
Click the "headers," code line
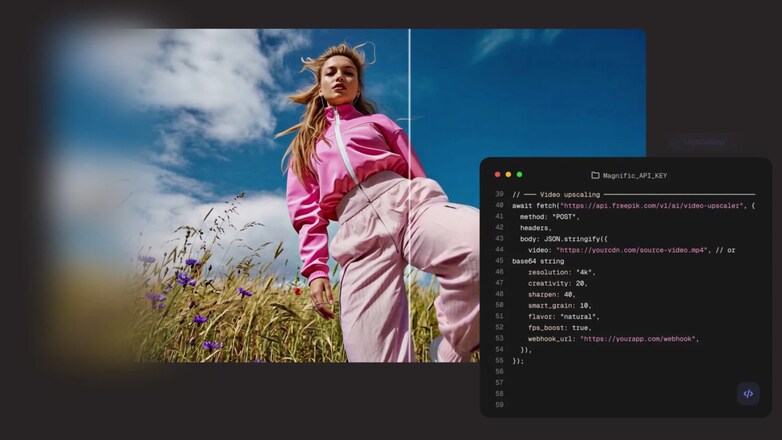pyautogui.click(x=536, y=228)
